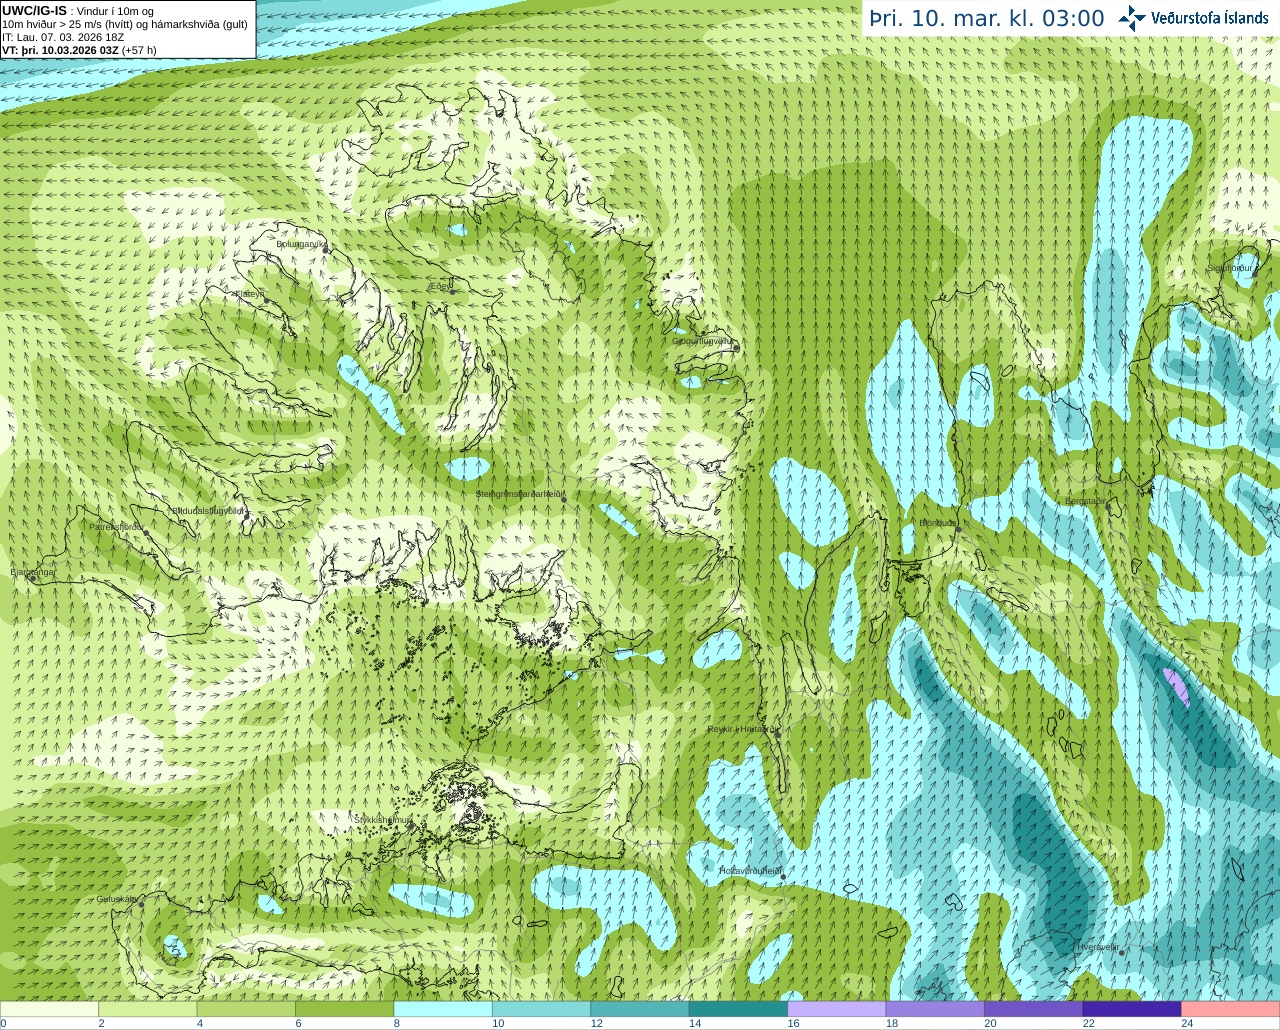1280x1030 pixels.
Task: Click the Gjögurflugvöllur station marker
Action: pos(736,346)
